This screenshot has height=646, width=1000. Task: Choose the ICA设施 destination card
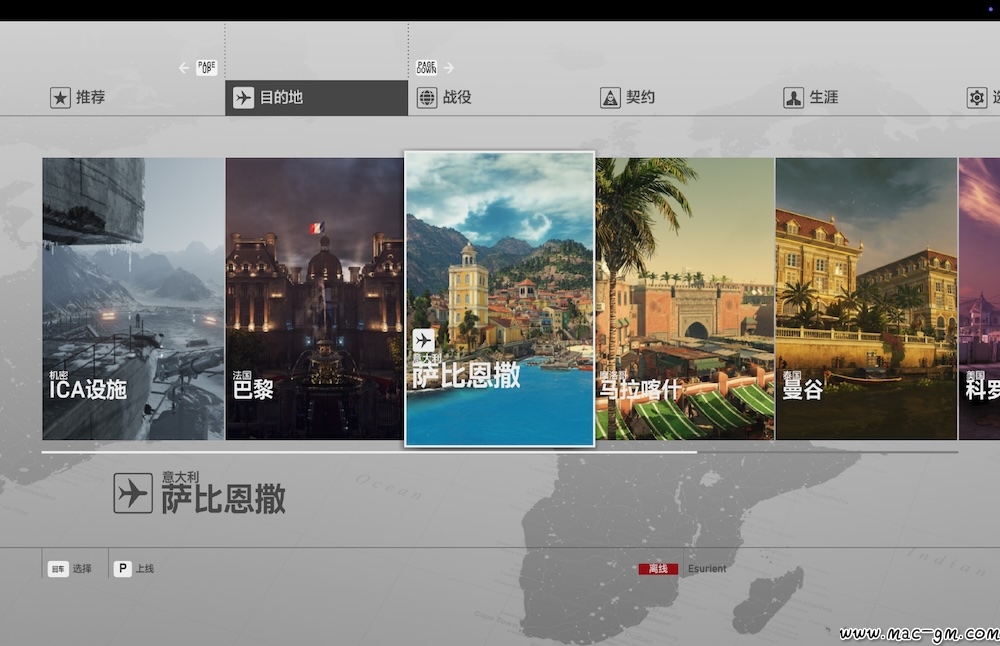133,298
